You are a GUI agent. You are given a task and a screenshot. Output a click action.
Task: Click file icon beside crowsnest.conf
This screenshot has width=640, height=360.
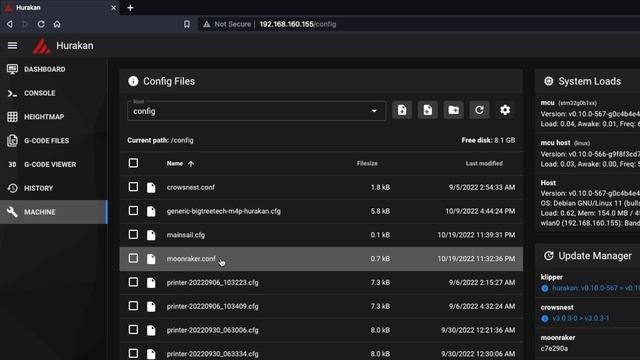click(151, 187)
